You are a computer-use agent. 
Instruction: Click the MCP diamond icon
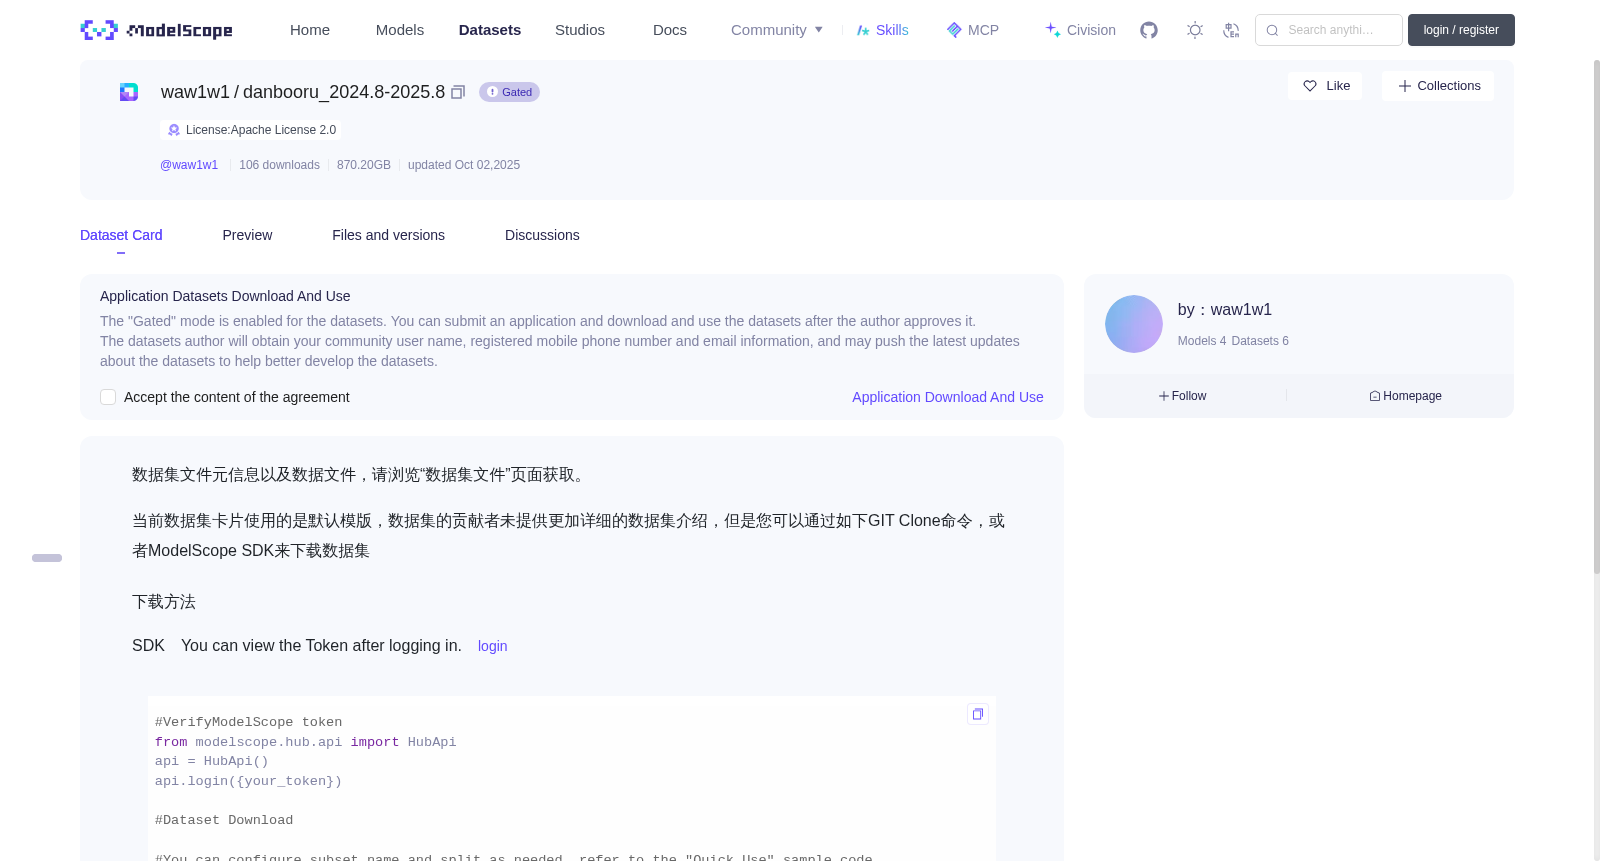(954, 30)
